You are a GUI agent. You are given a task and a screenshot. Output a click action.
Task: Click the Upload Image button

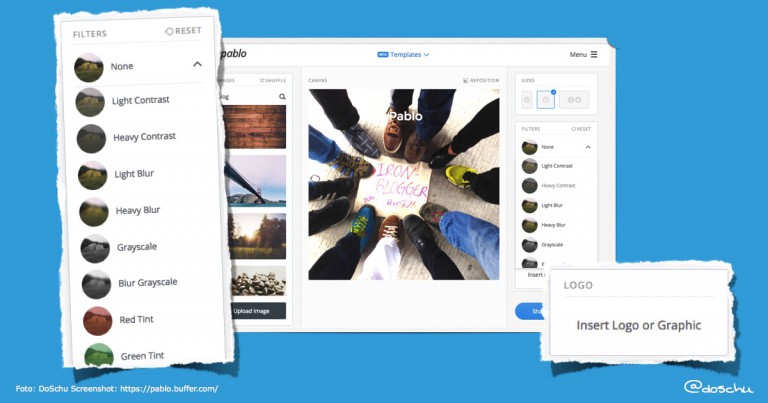pyautogui.click(x=253, y=311)
